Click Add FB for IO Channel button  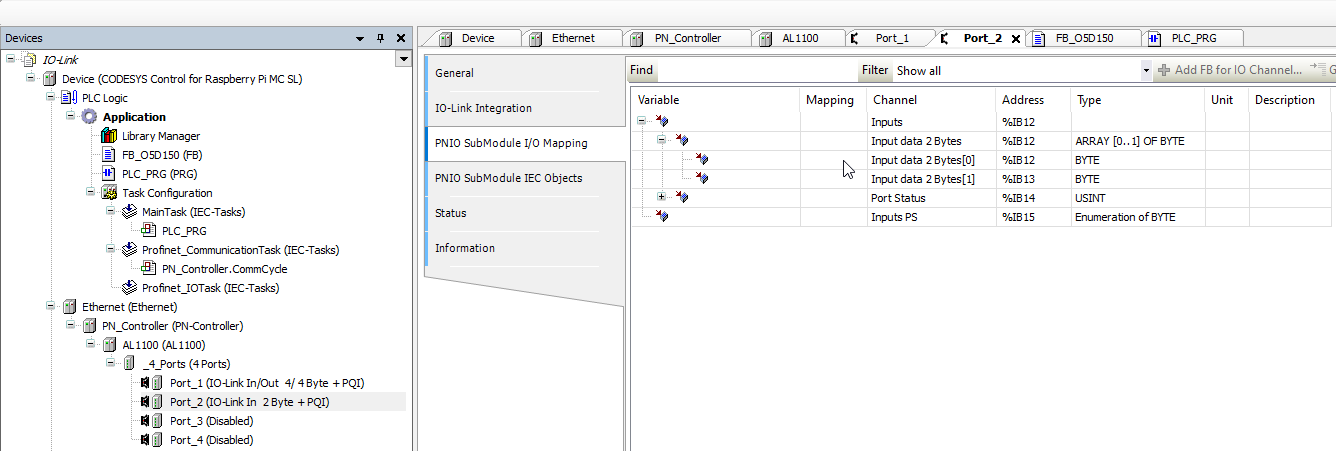(1230, 70)
